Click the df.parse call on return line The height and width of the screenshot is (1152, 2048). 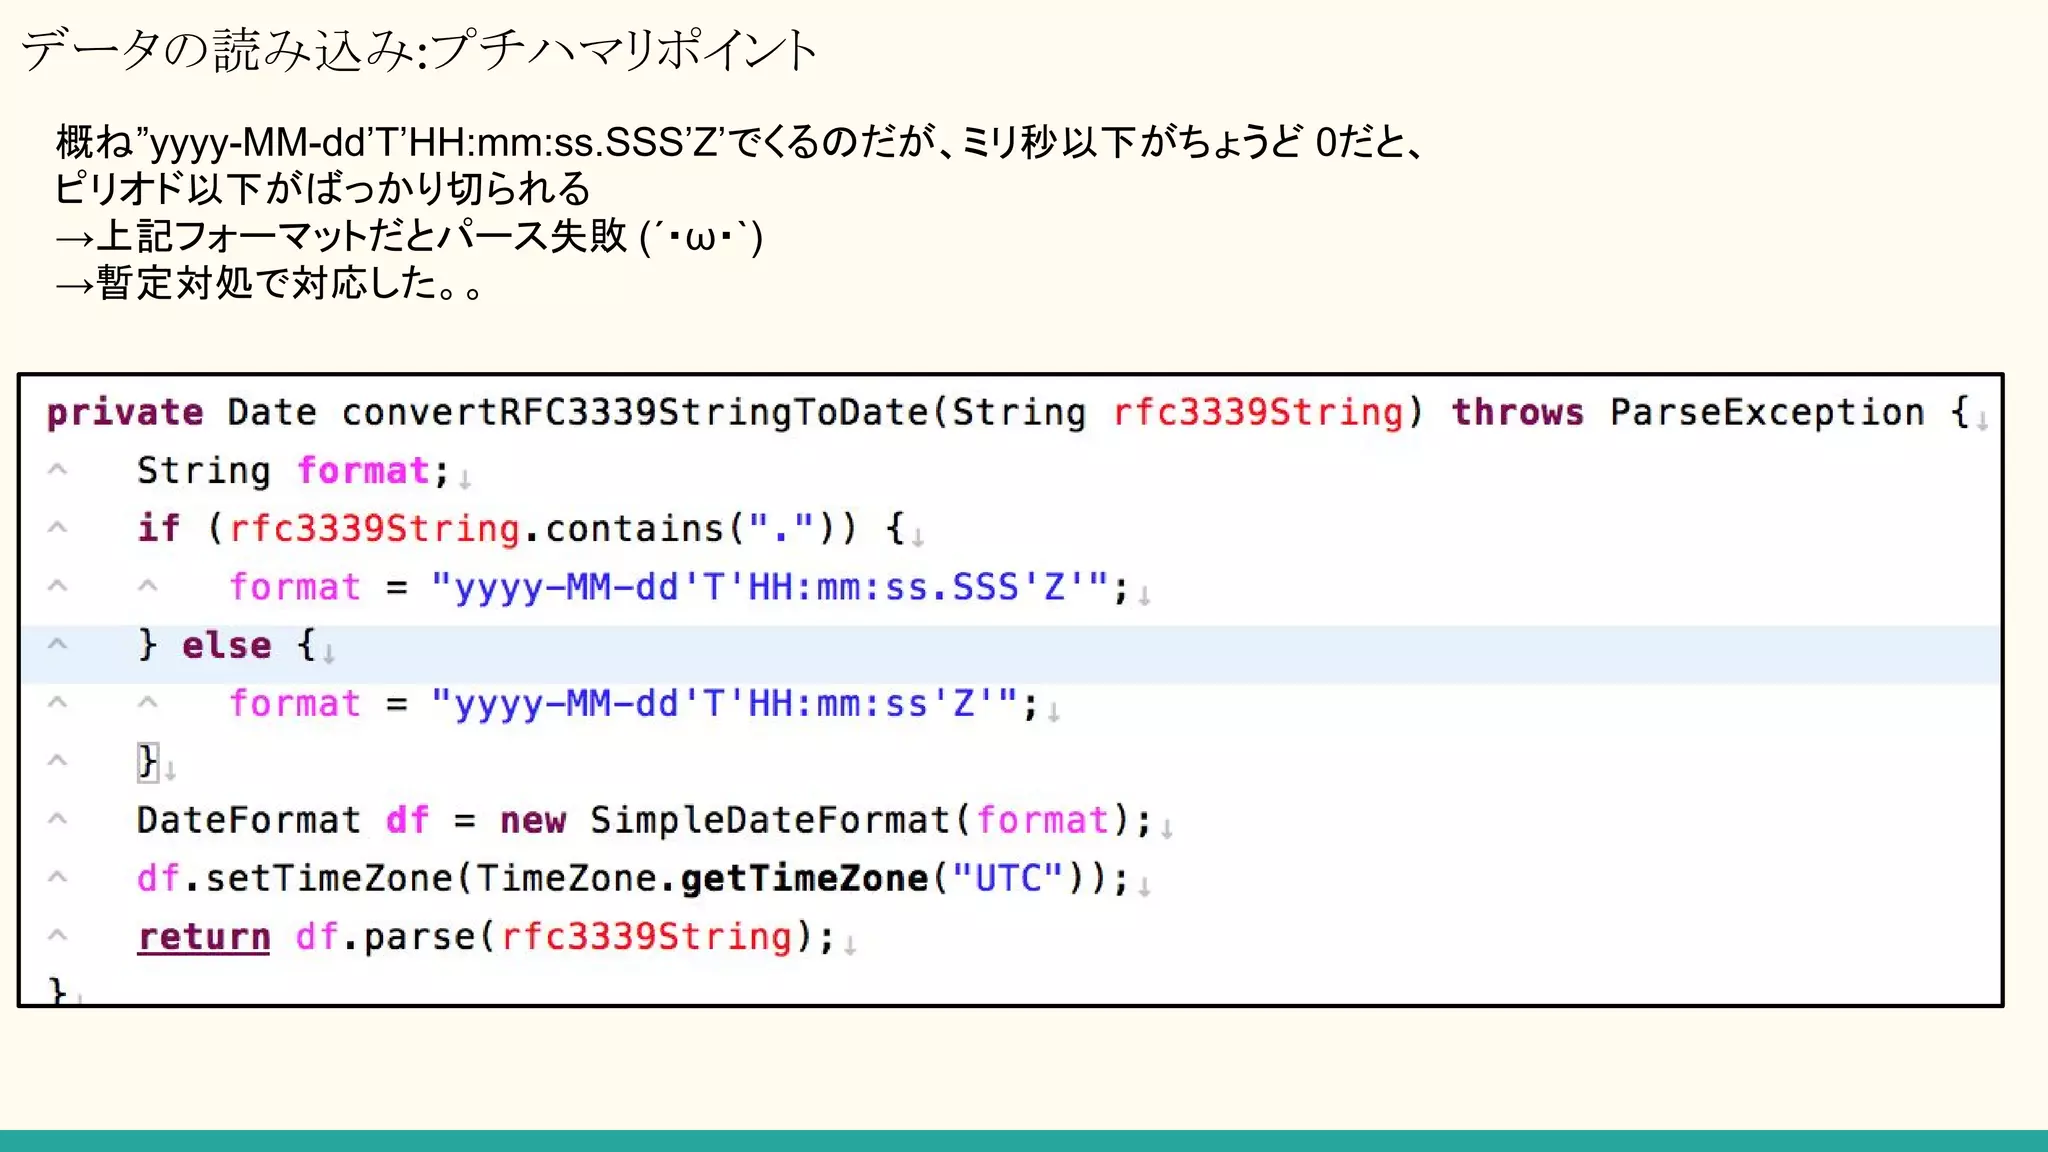pyautogui.click(x=385, y=937)
